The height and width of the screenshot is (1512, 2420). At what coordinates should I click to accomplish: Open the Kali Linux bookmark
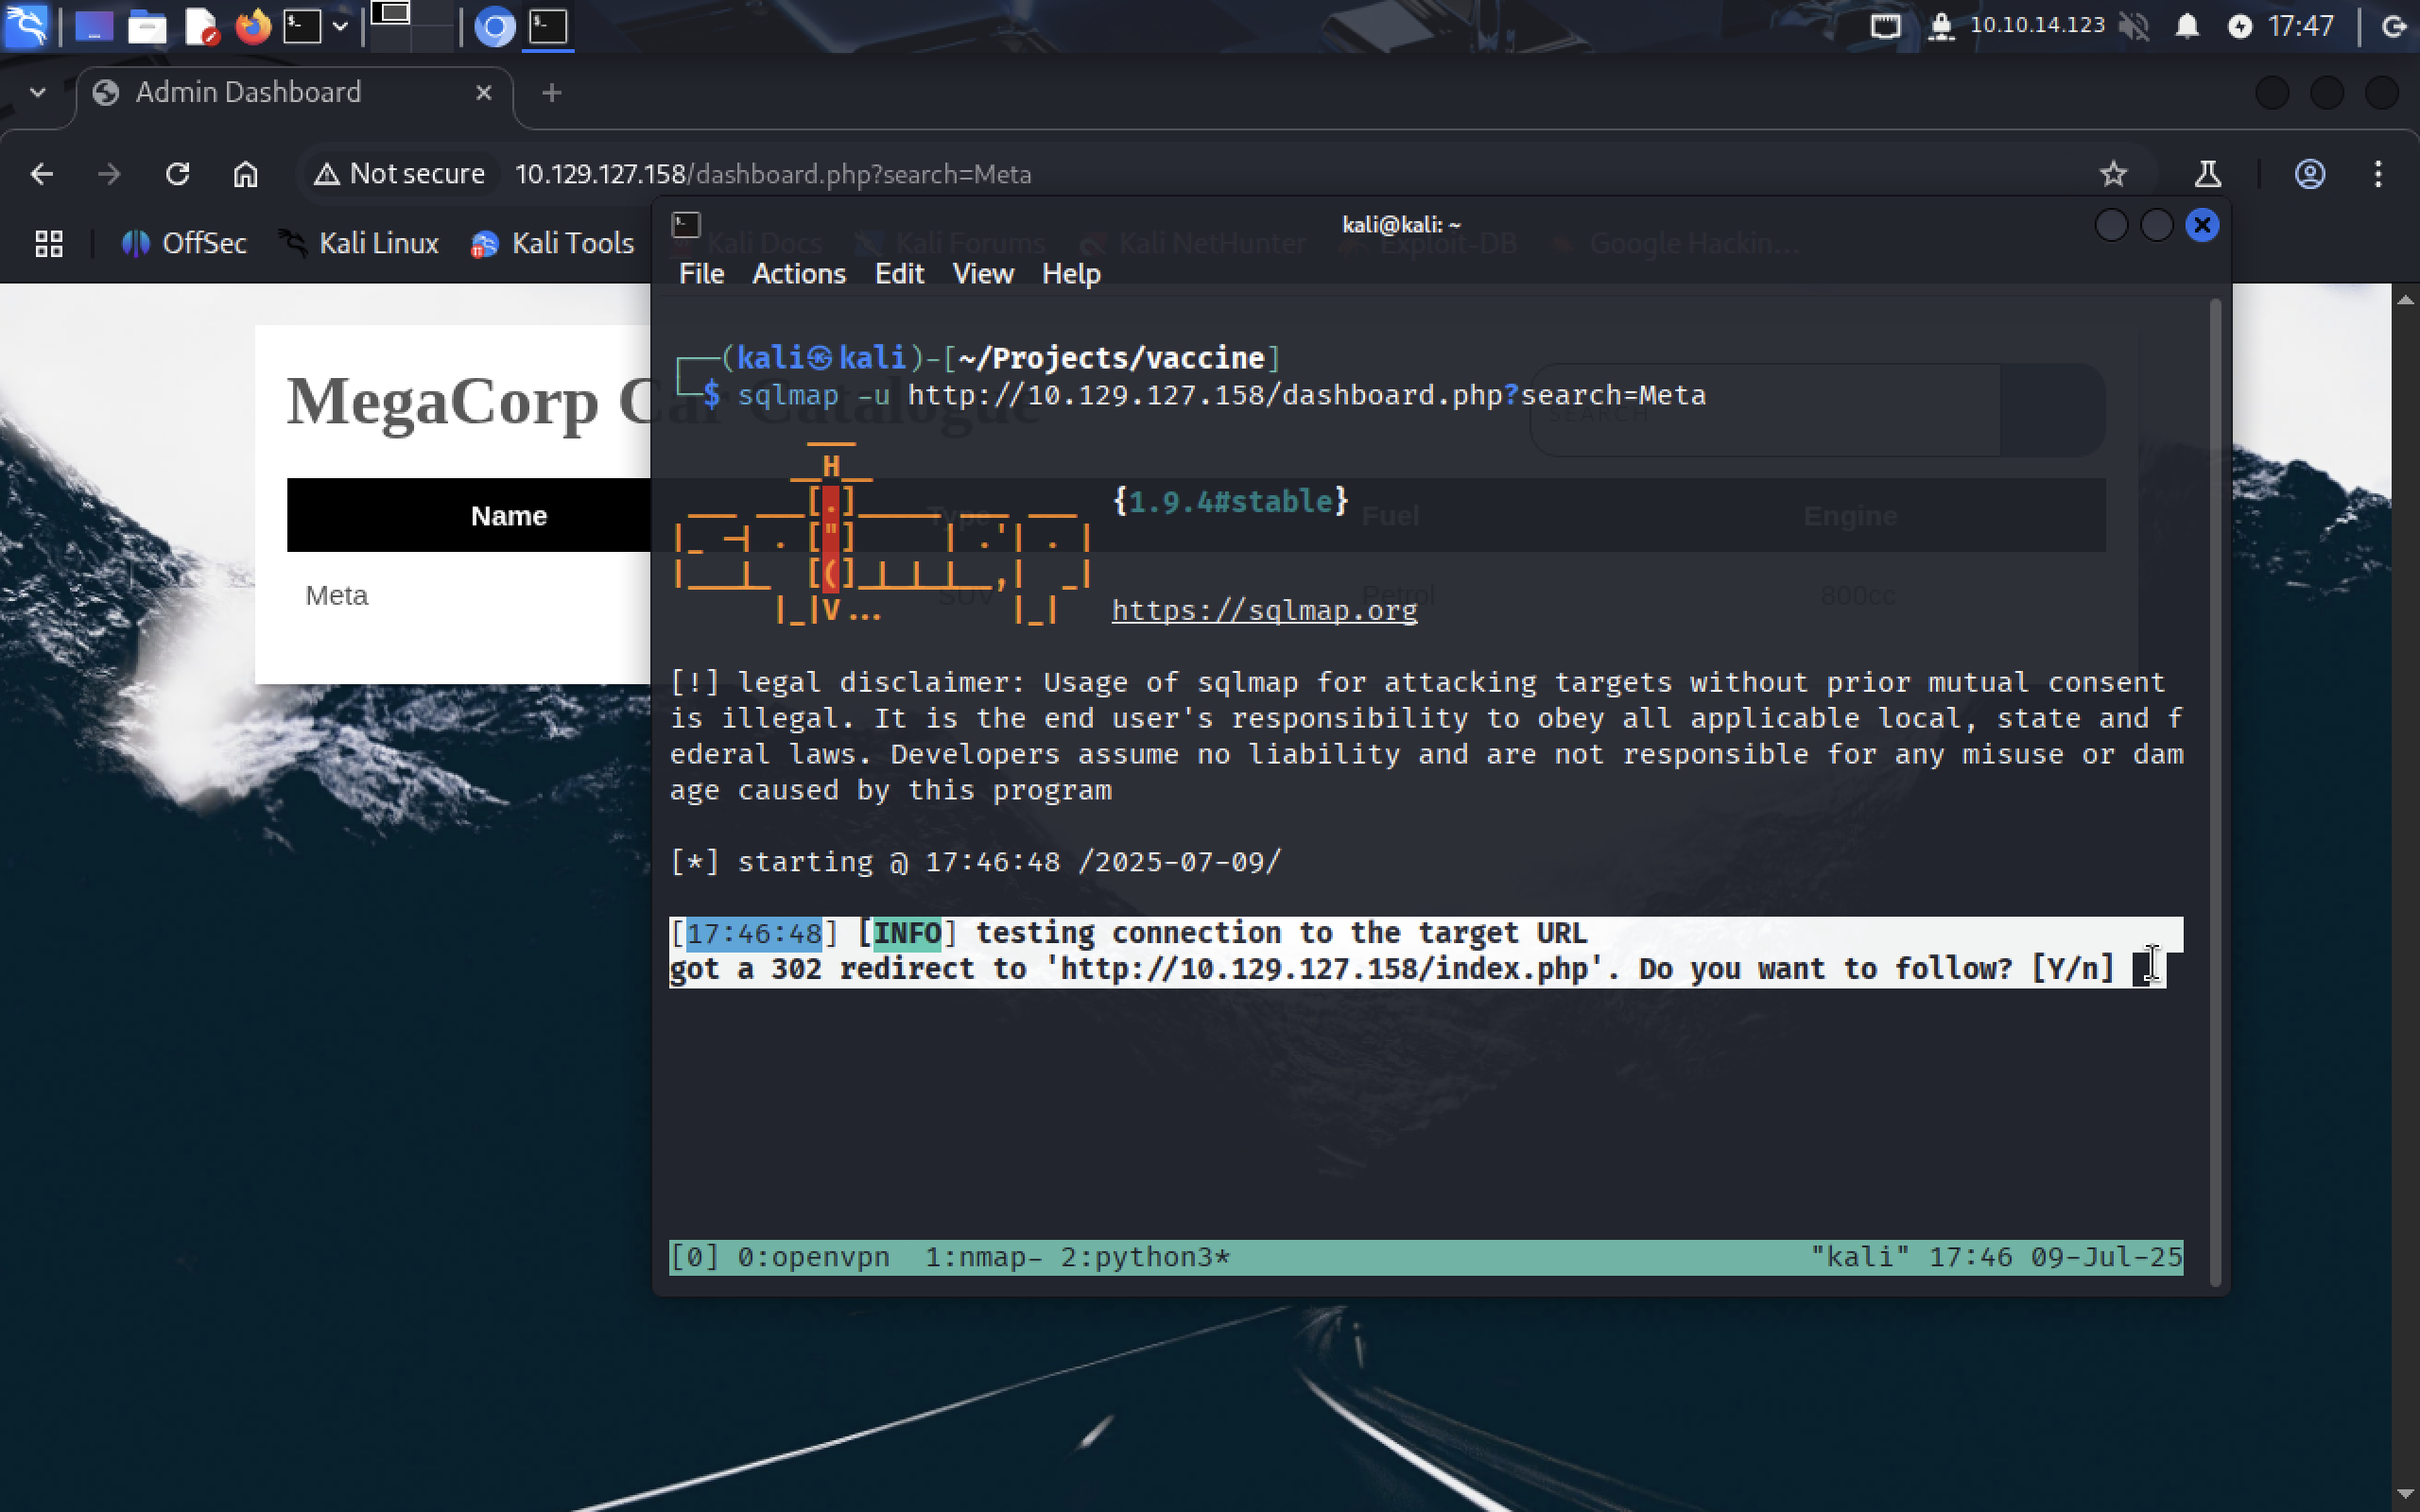[x=360, y=243]
